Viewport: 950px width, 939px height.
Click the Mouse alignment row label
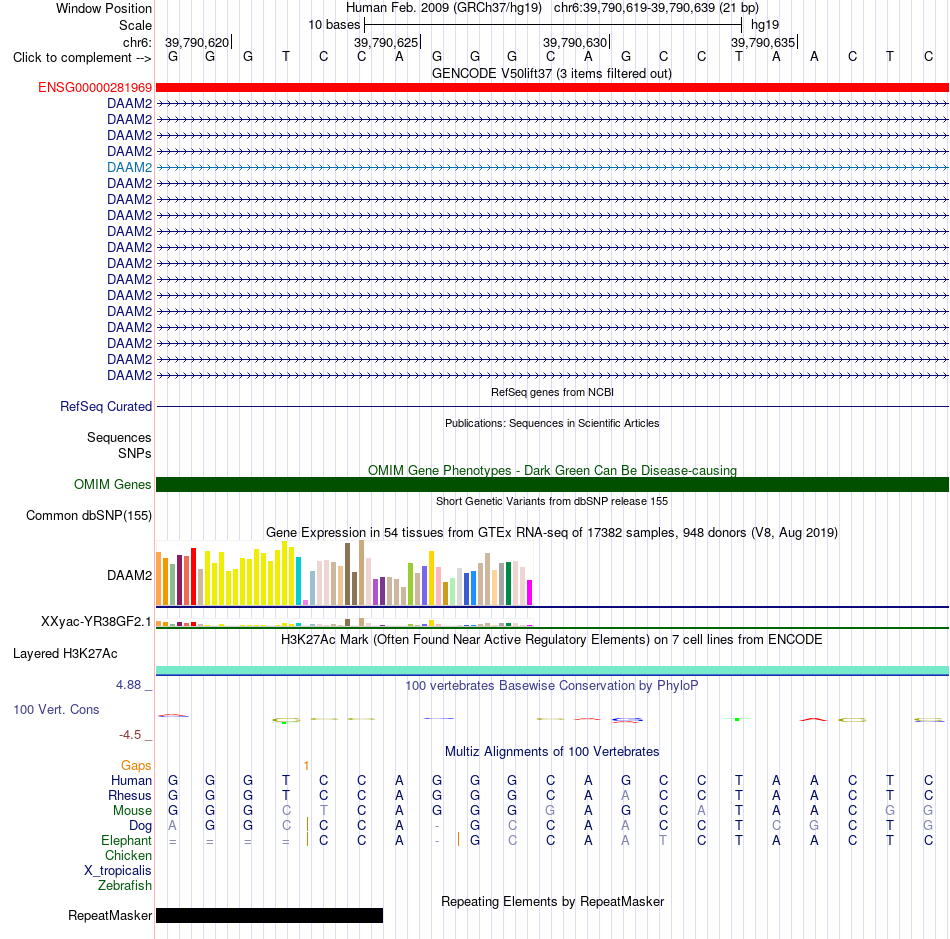point(132,811)
